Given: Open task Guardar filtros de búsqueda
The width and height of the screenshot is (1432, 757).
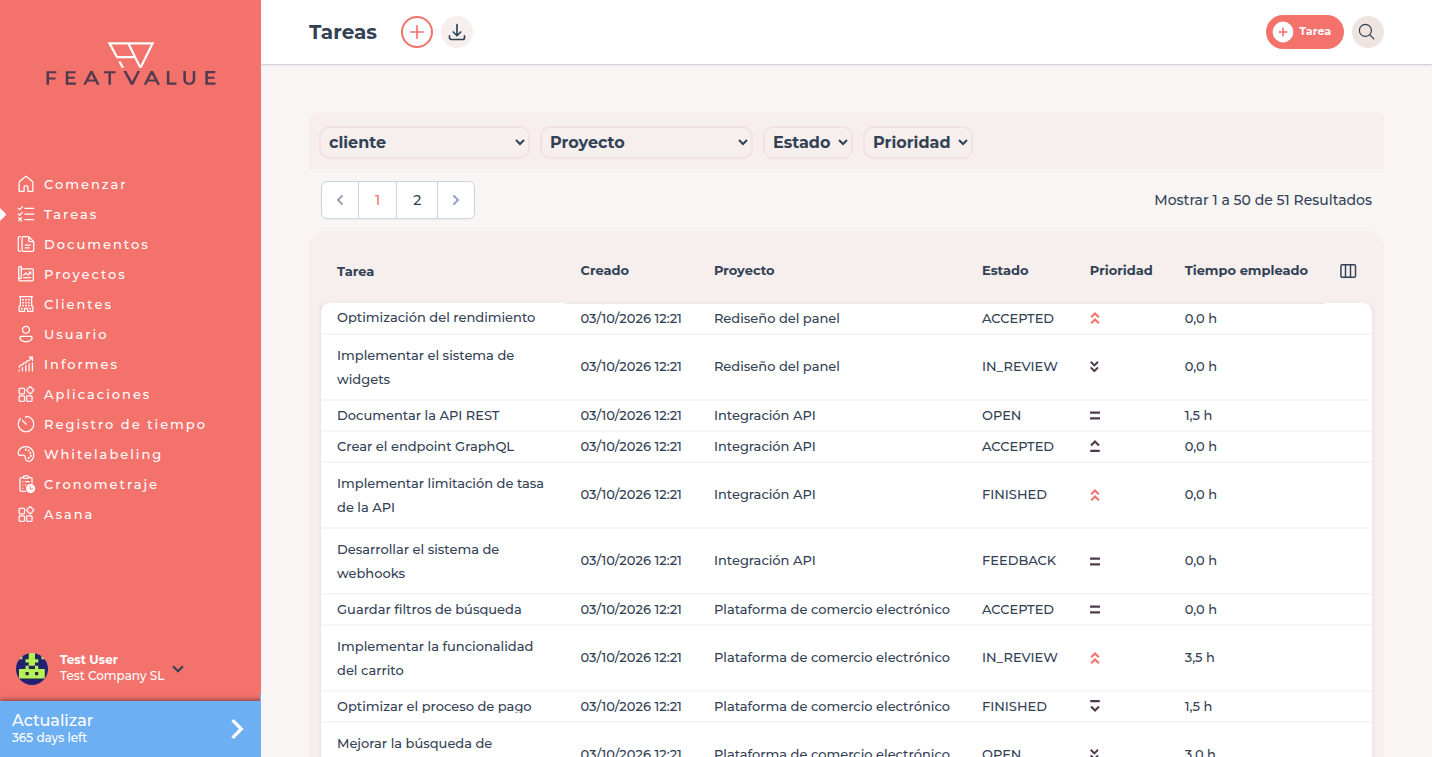Looking at the screenshot, I should click(x=429, y=610).
